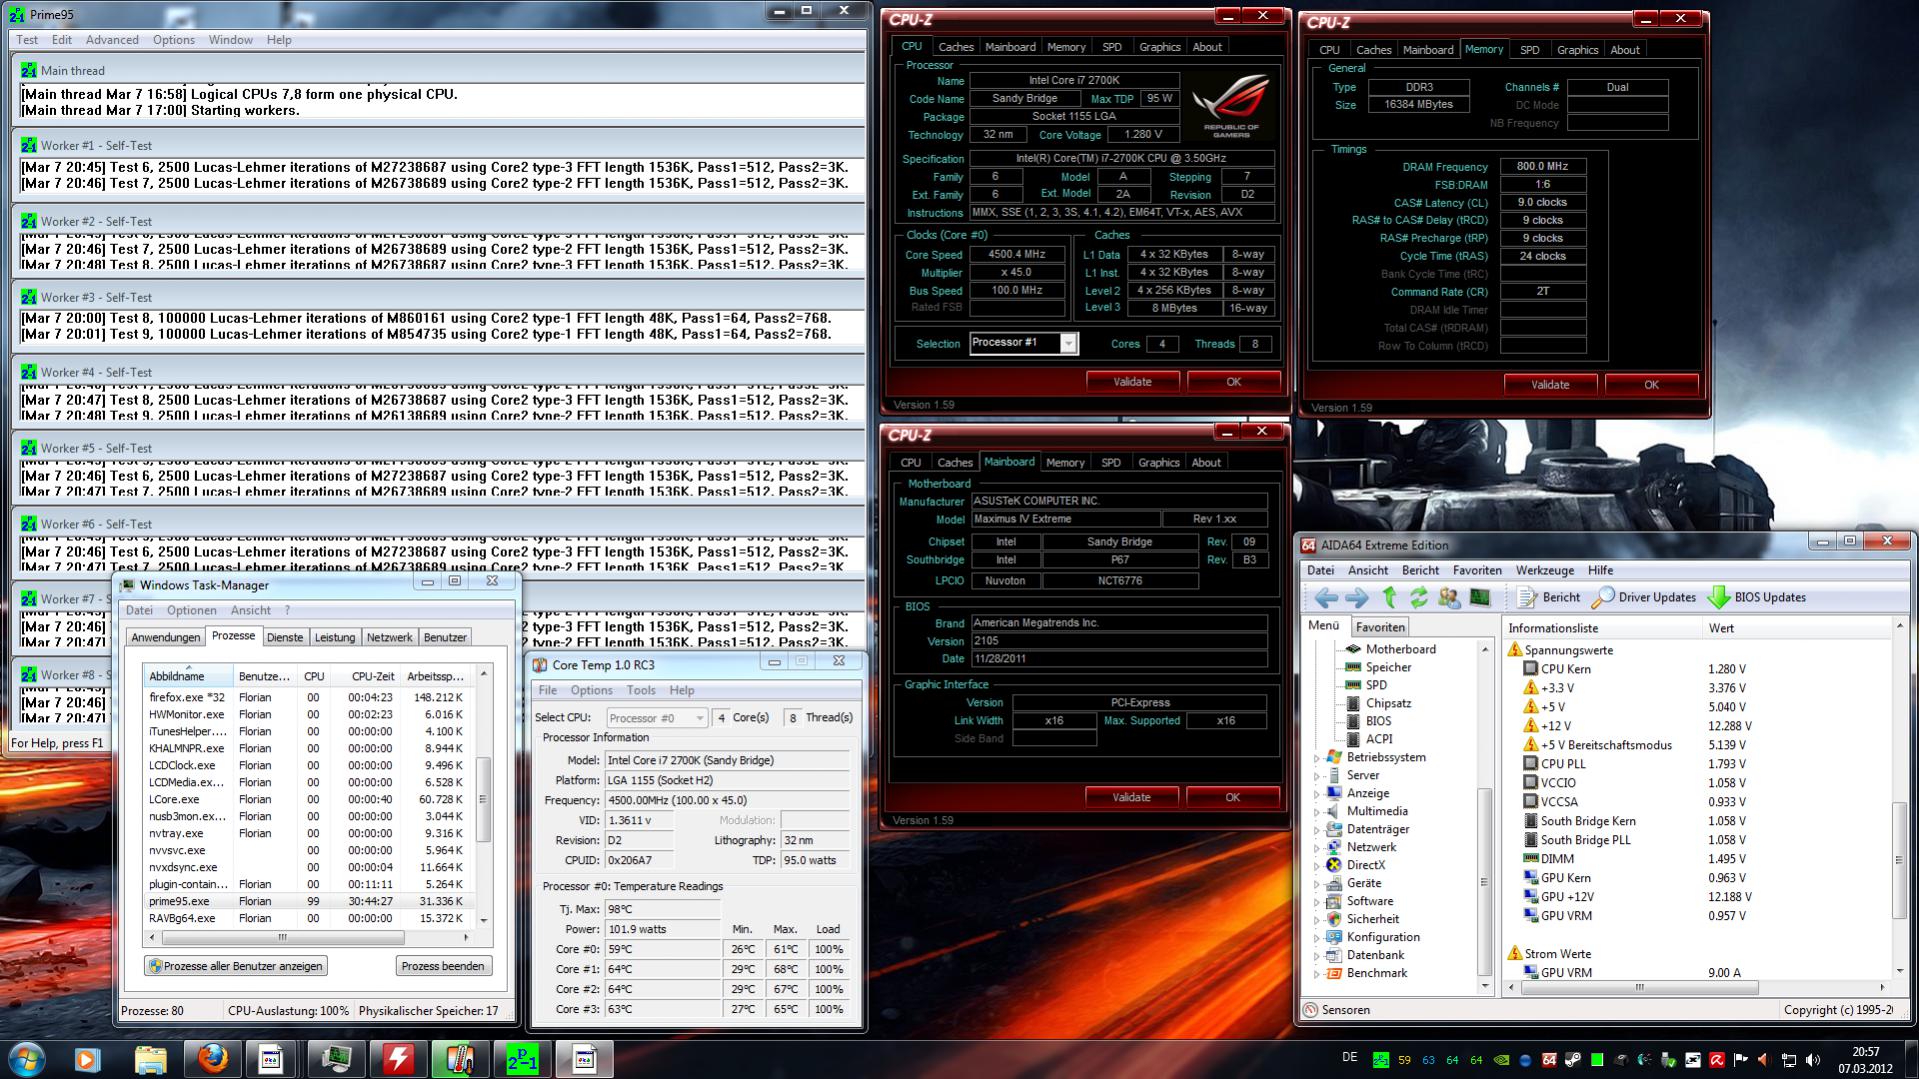Expand Betriebssystem node in AIDA64 tree
1919x1079 pixels.
(1317, 758)
